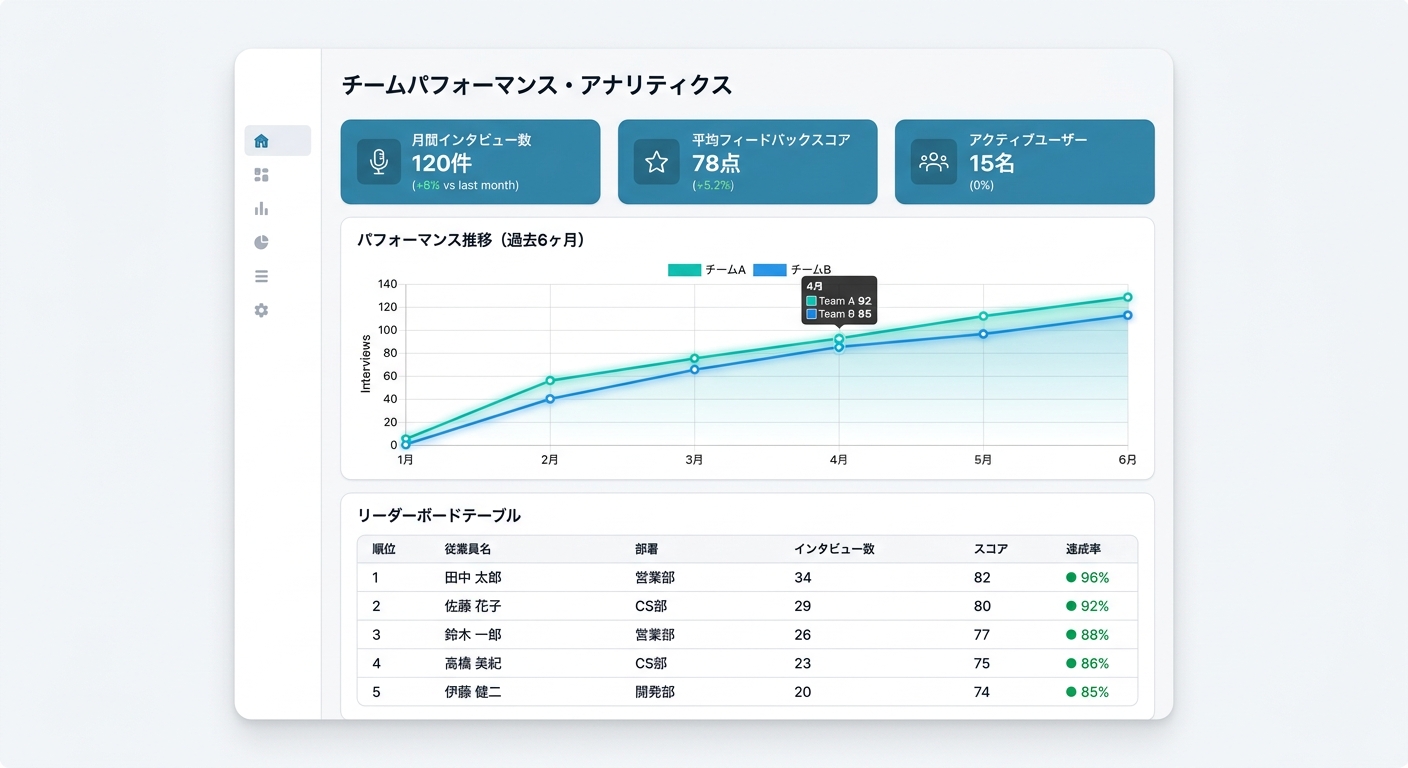Click the 月間インタビュー数 summary card

click(470, 161)
